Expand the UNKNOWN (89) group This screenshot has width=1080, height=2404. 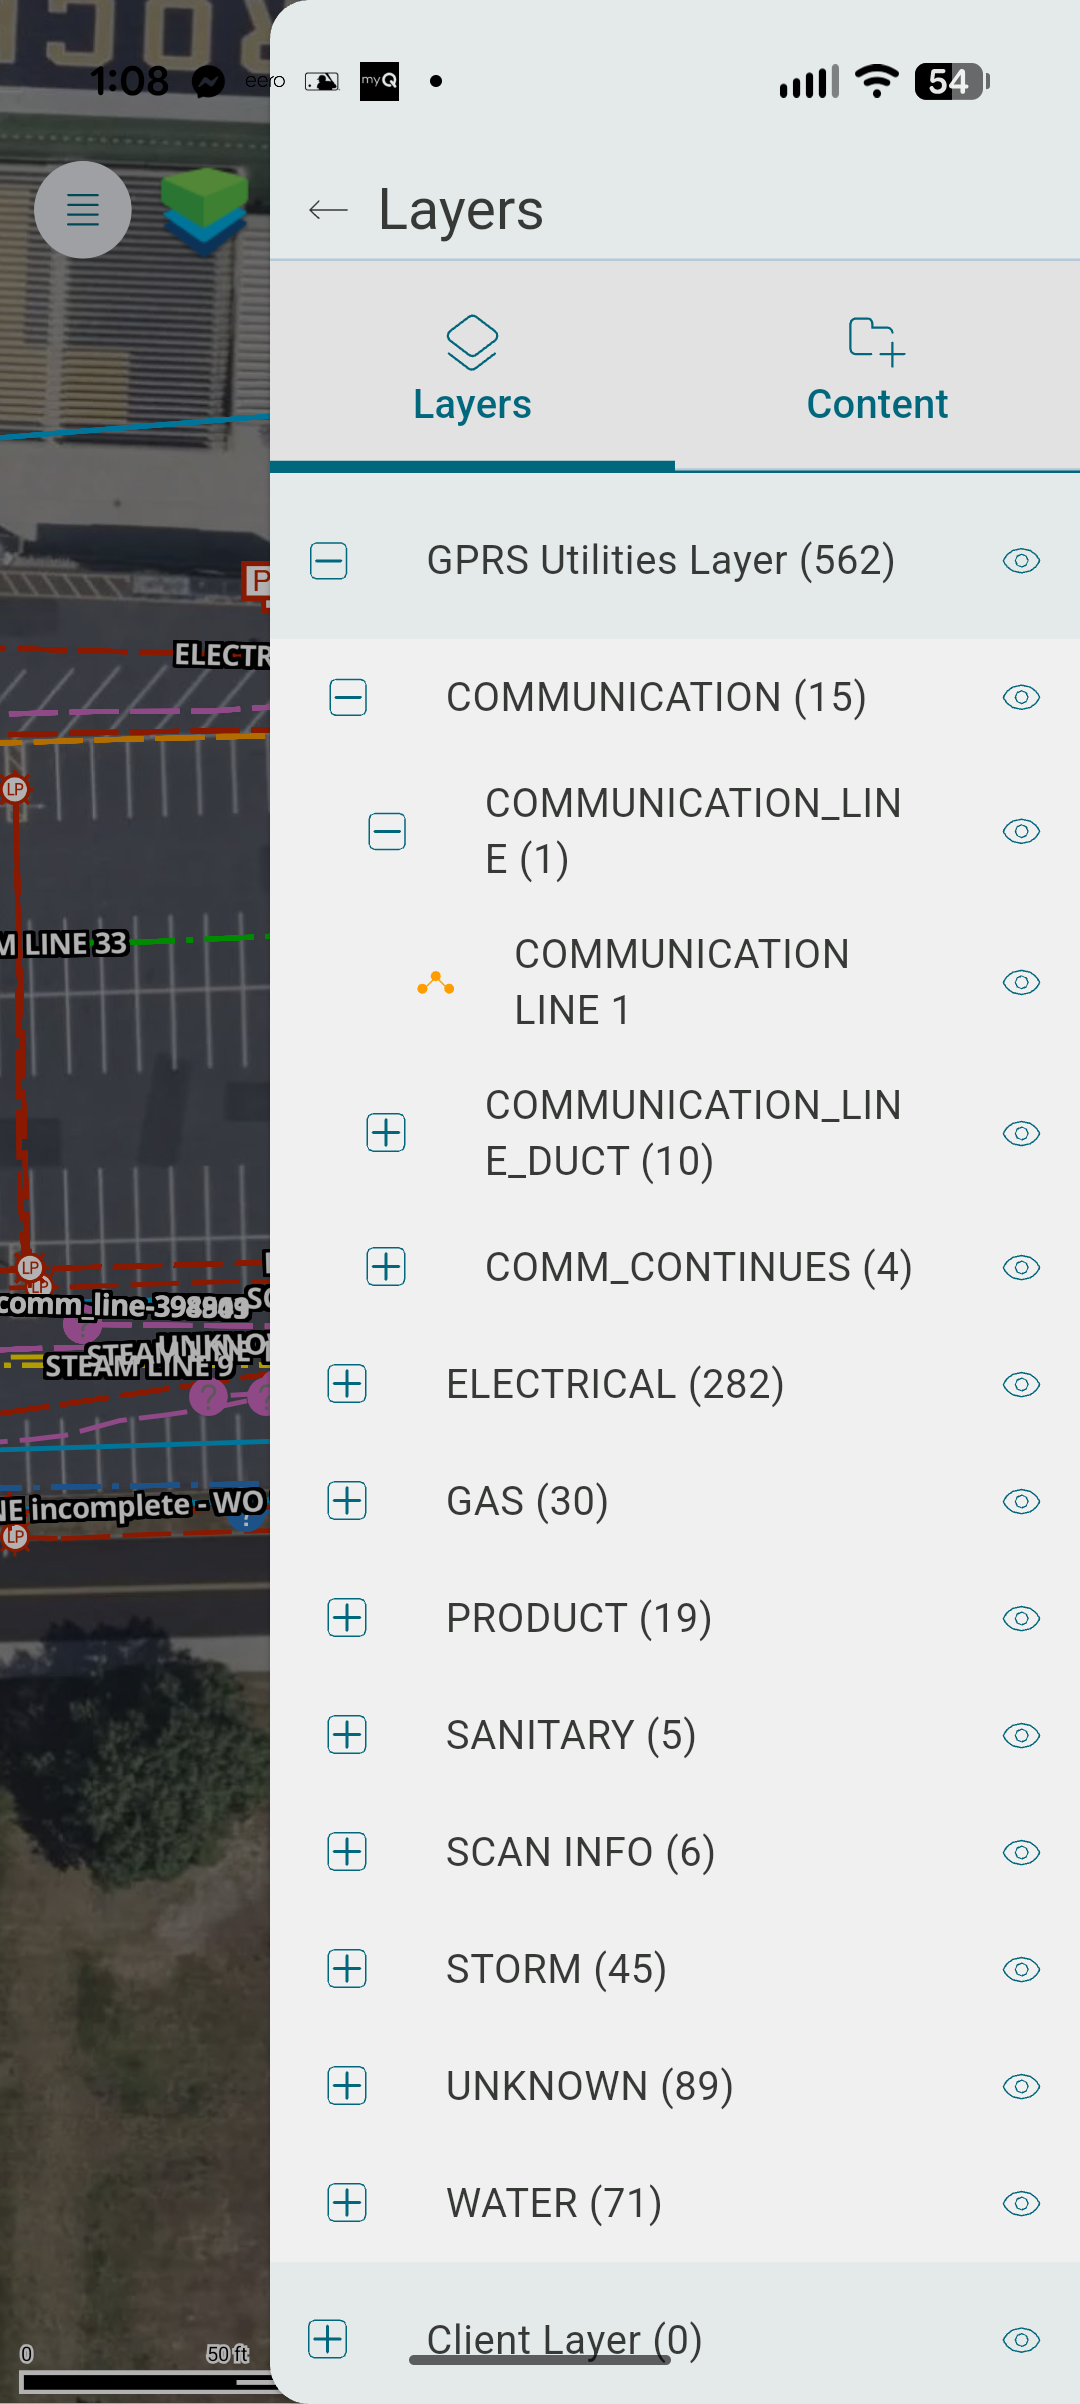pos(347,2086)
